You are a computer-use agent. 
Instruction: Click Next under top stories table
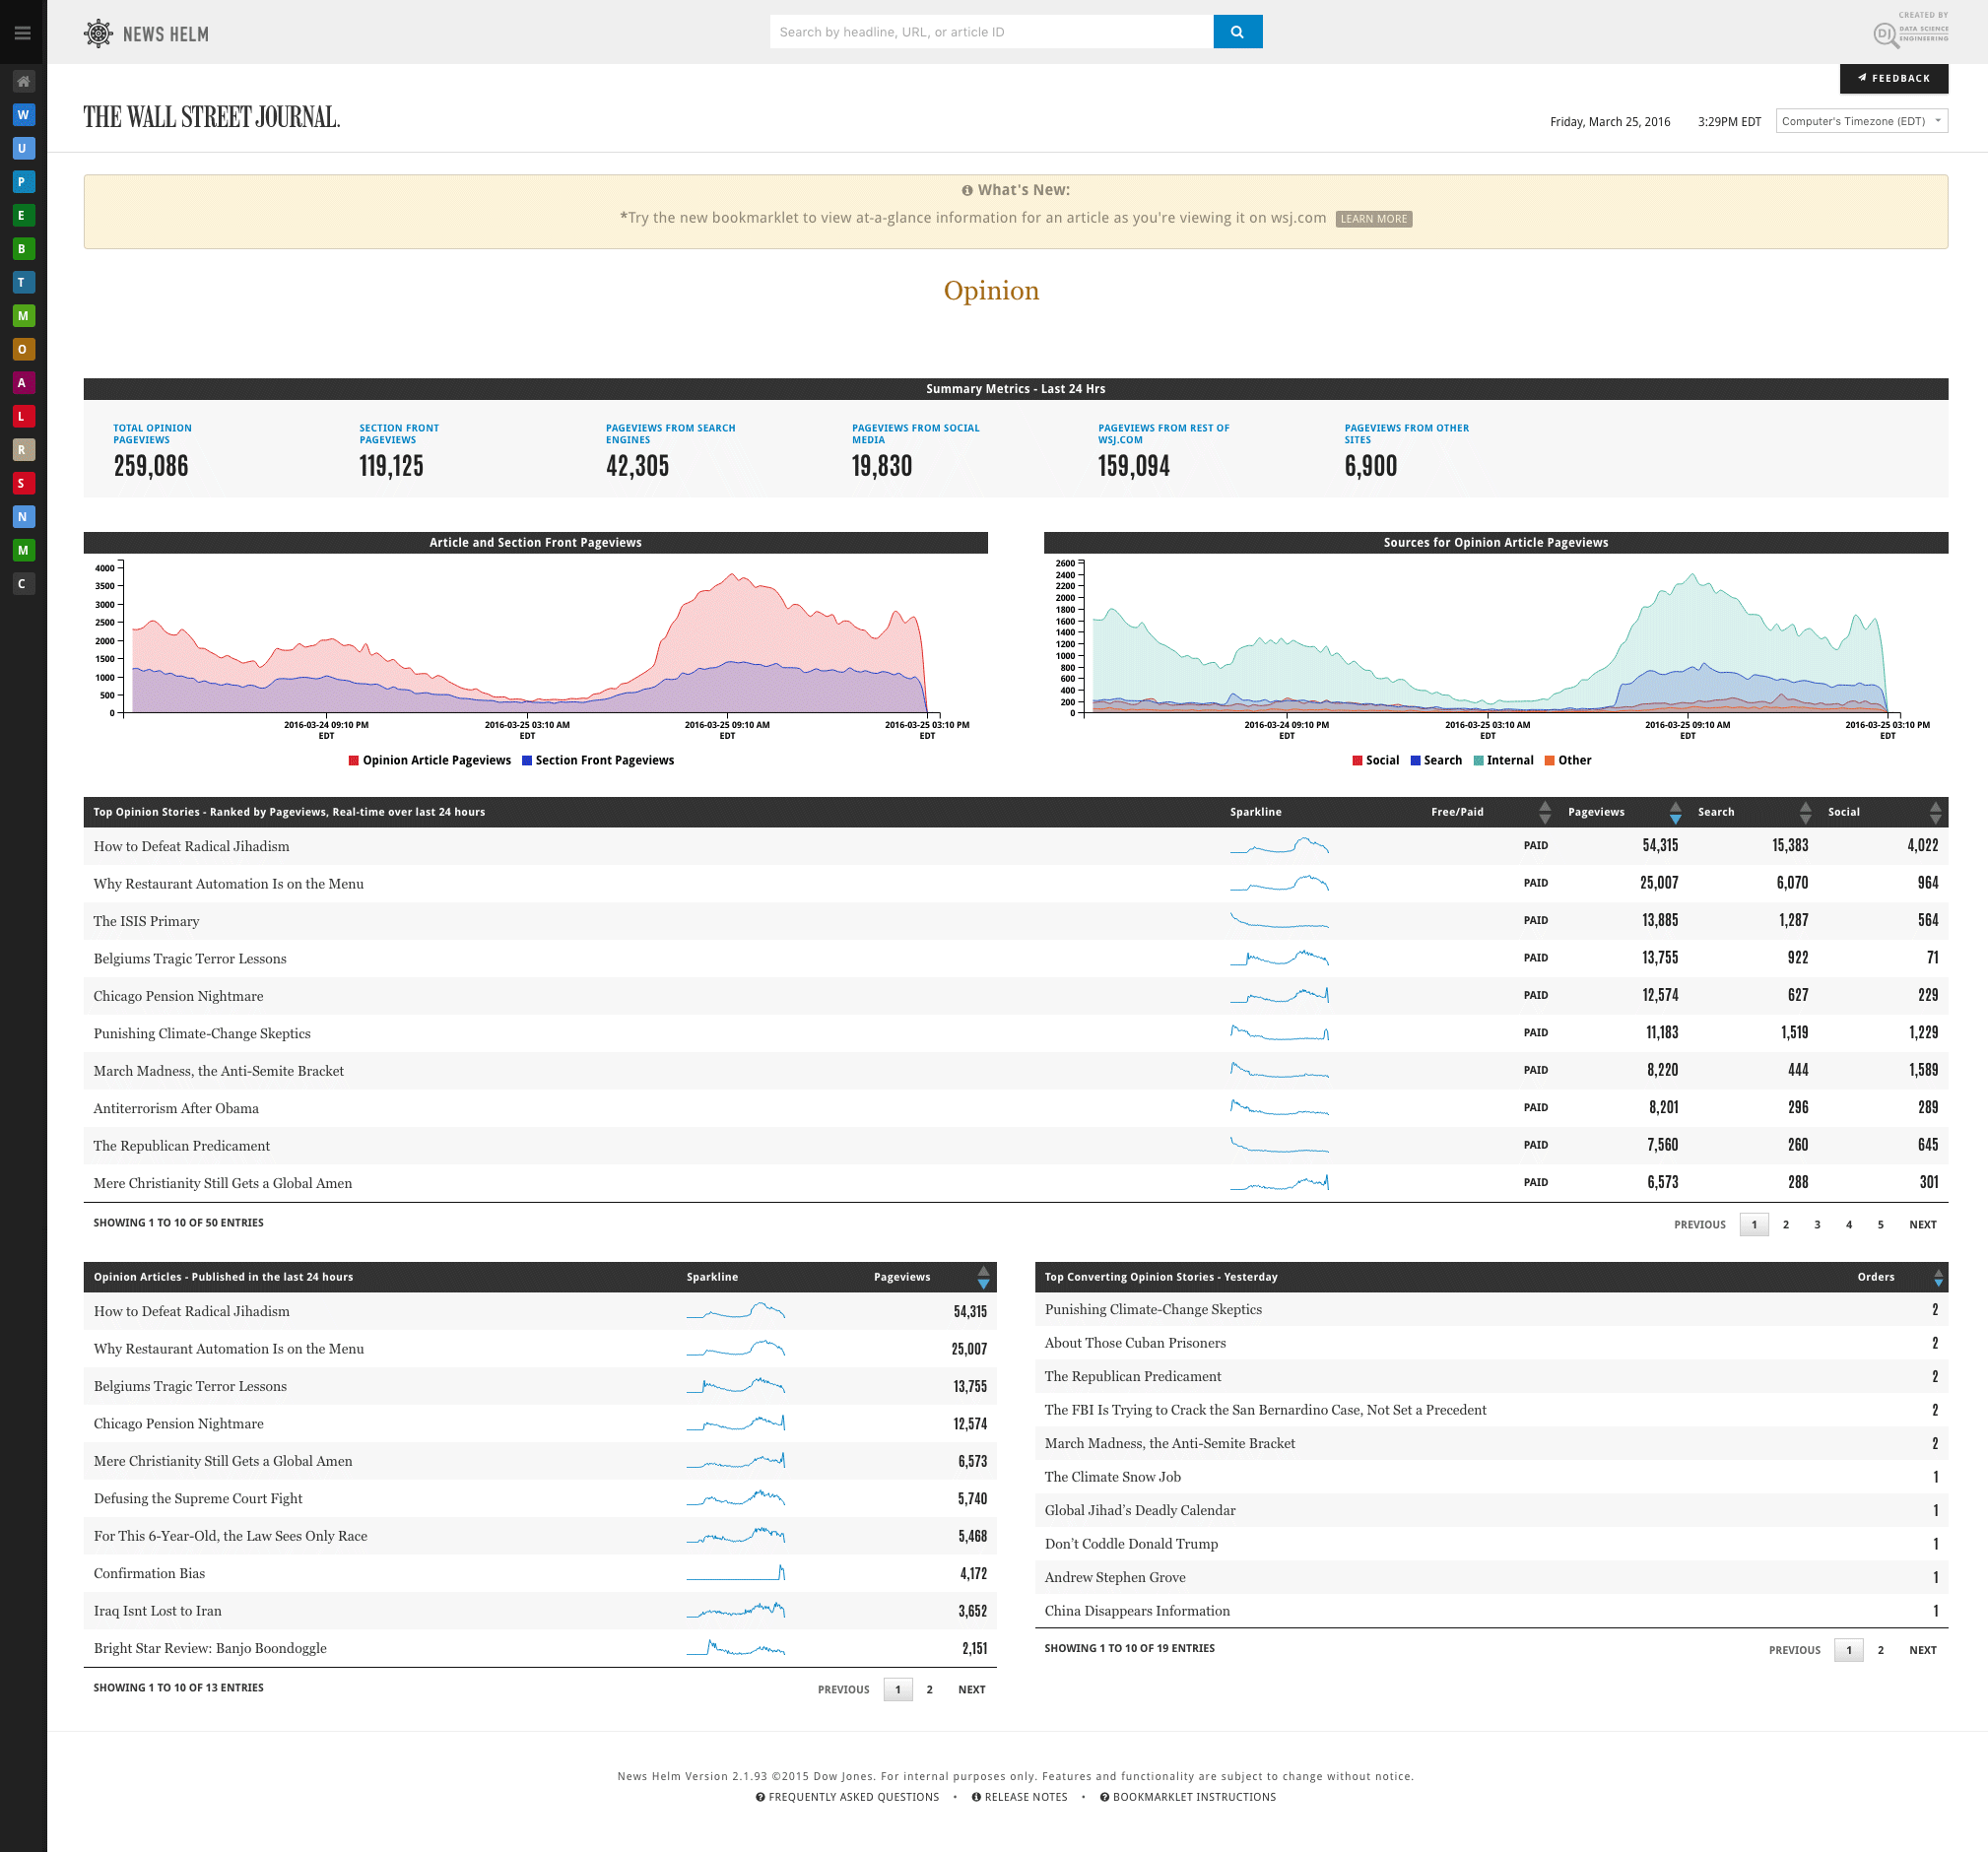coord(1922,1225)
